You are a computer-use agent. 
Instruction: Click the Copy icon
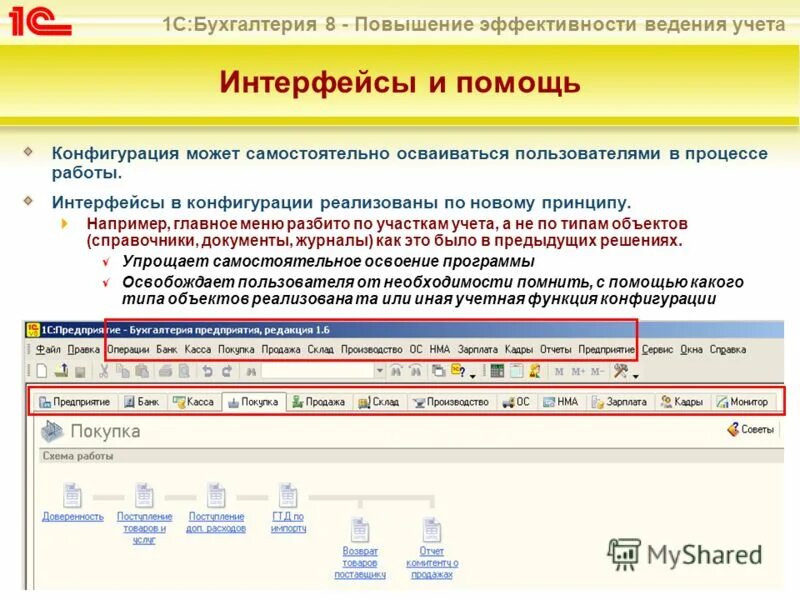coord(122,371)
